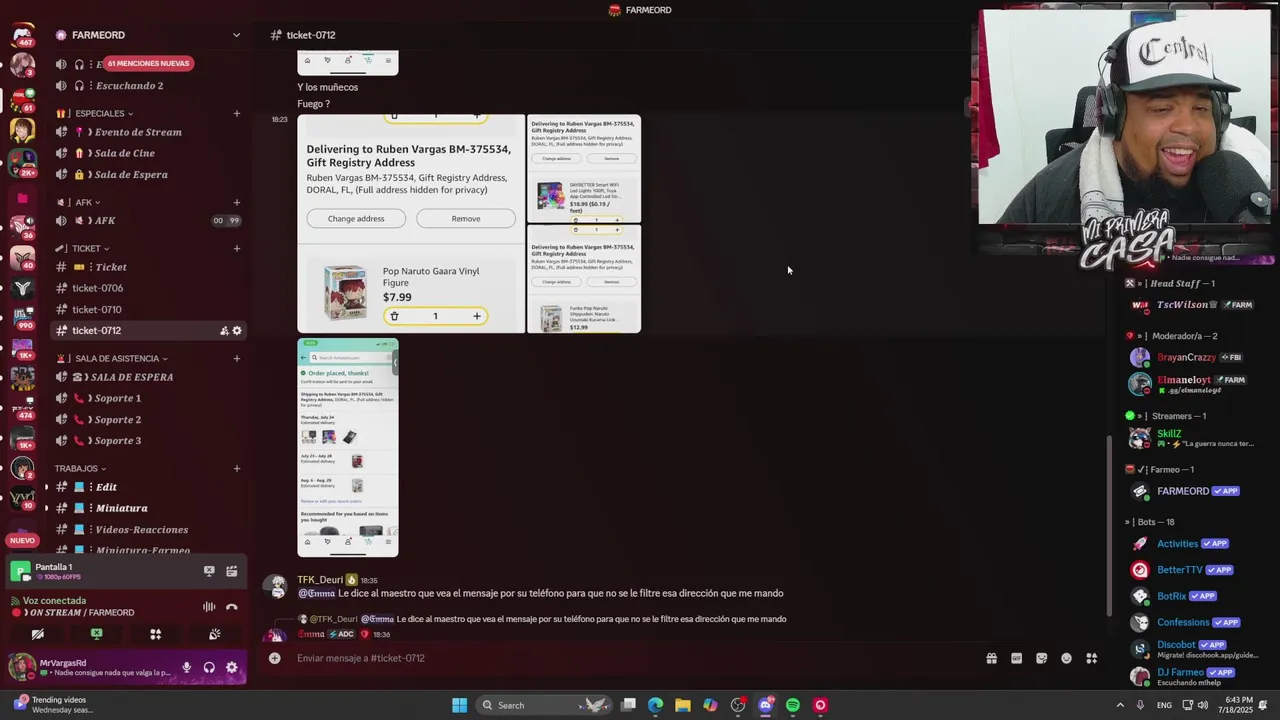1280x720 pixels.
Task: Add channel to ESPECIALES category
Action: 237,114
